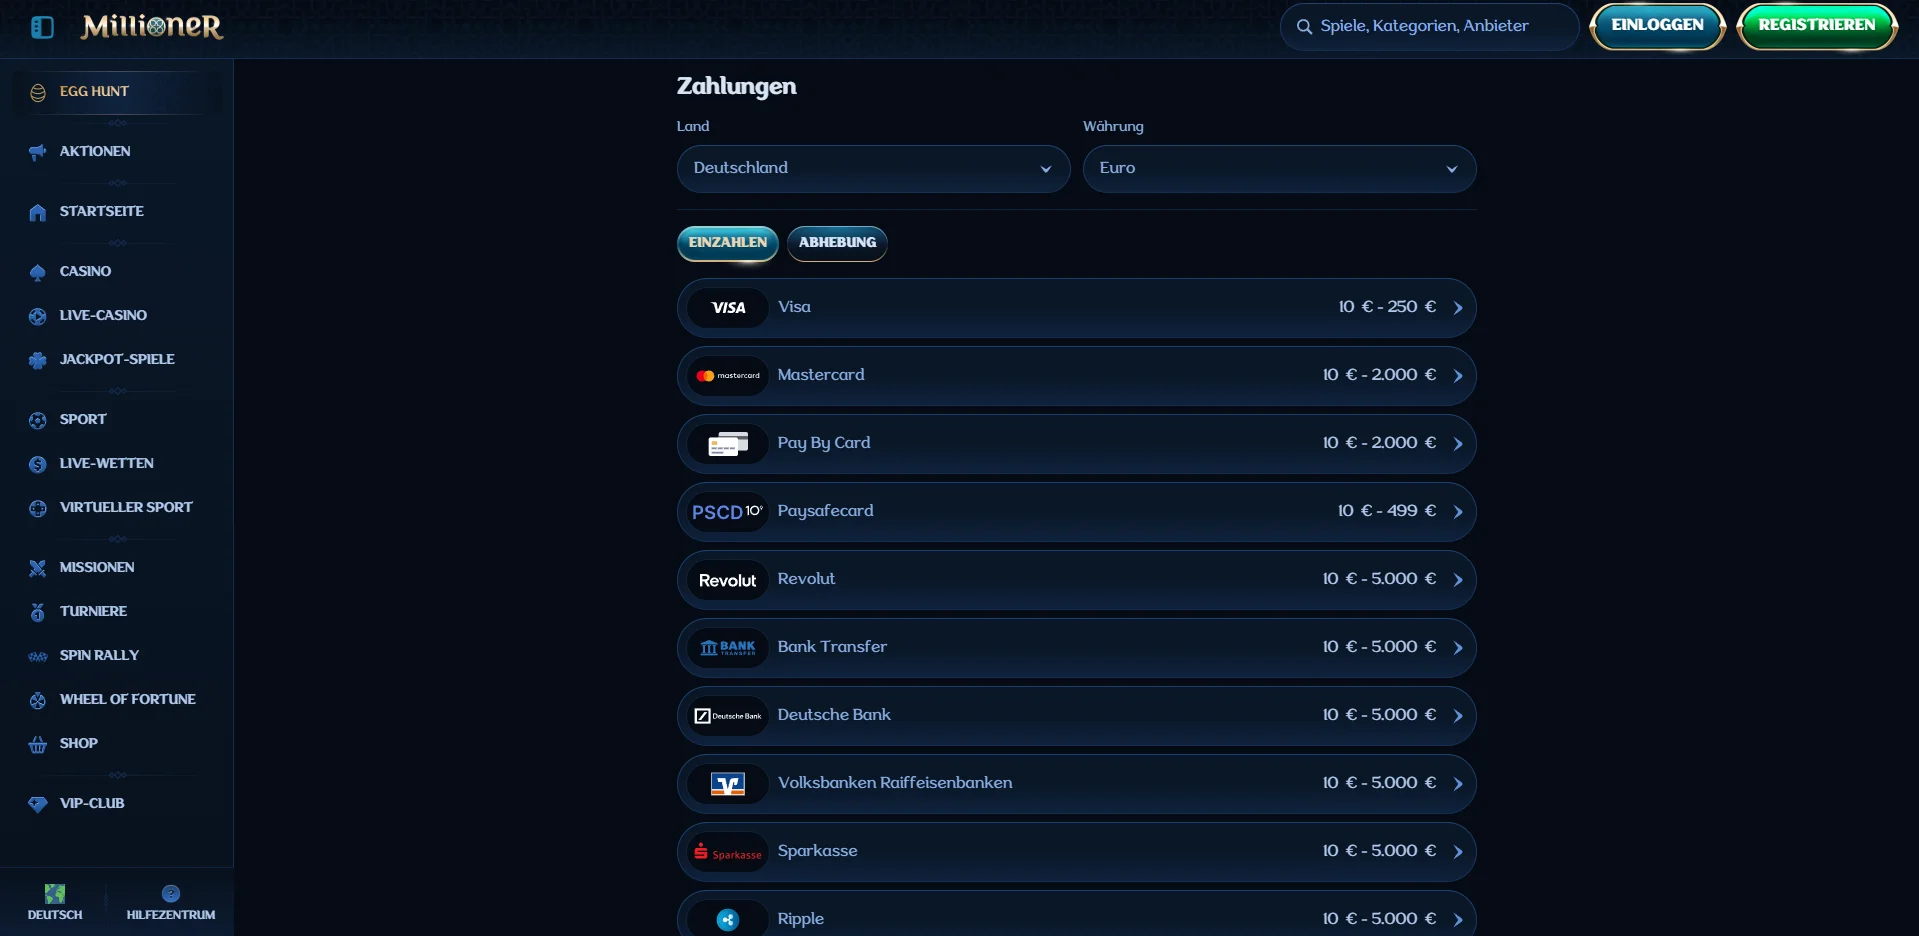Screen dimensions: 1919x936
Task: Click the game search field
Action: (x=1430, y=26)
